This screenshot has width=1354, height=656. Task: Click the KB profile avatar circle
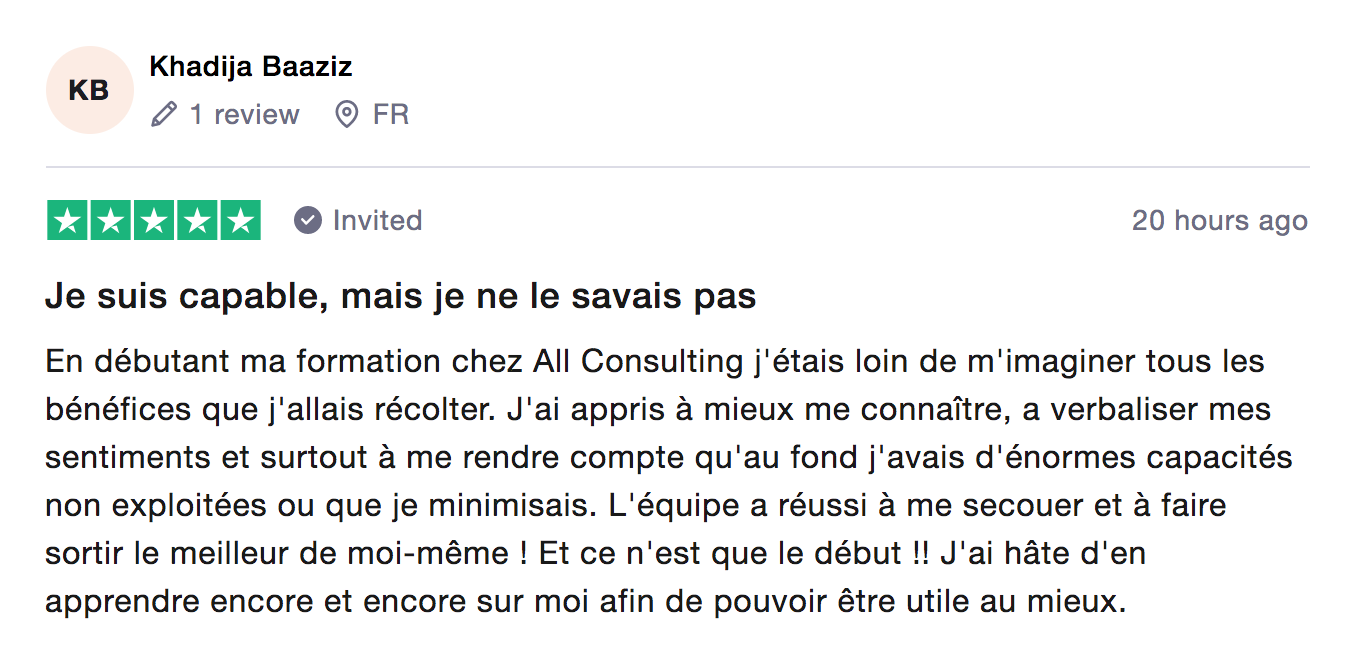pos(89,90)
